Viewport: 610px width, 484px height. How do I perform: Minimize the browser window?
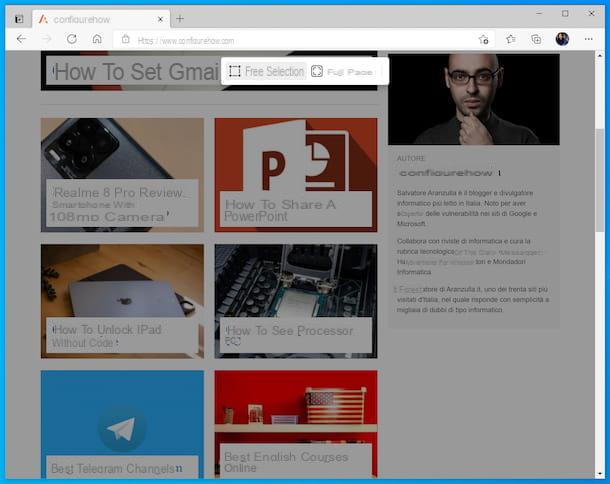(x=539, y=14)
